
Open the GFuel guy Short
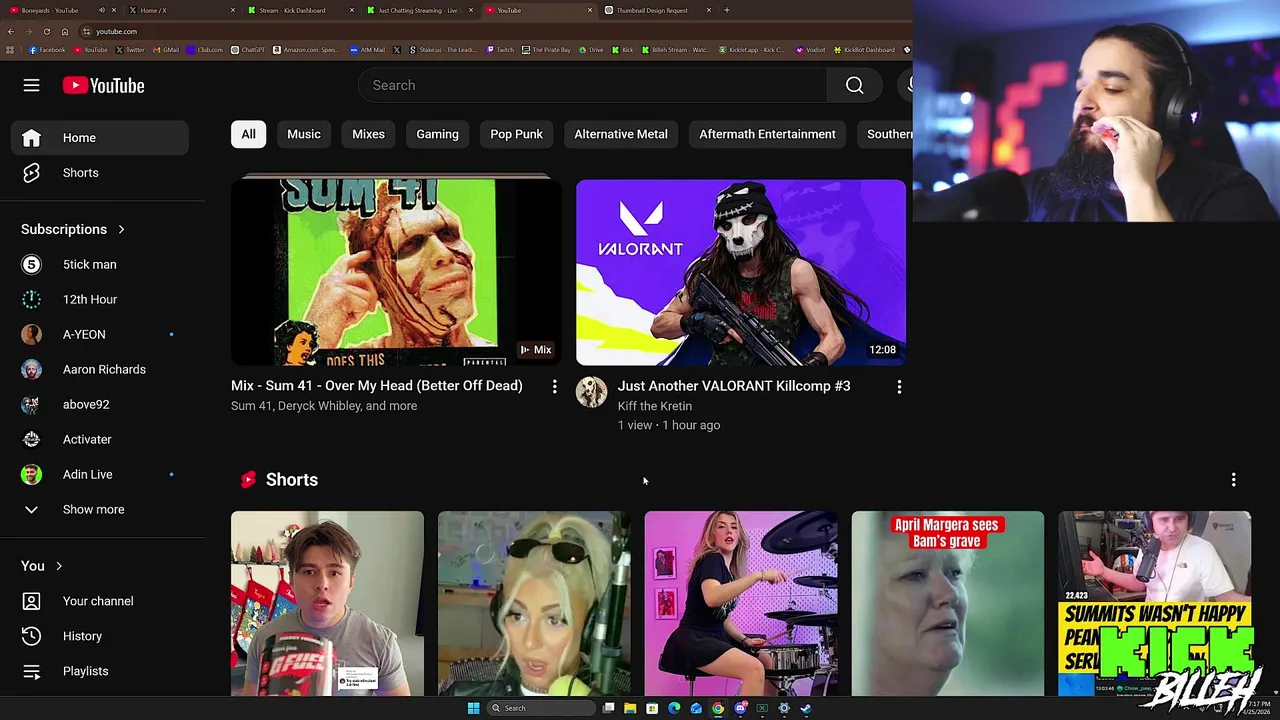[x=327, y=603]
